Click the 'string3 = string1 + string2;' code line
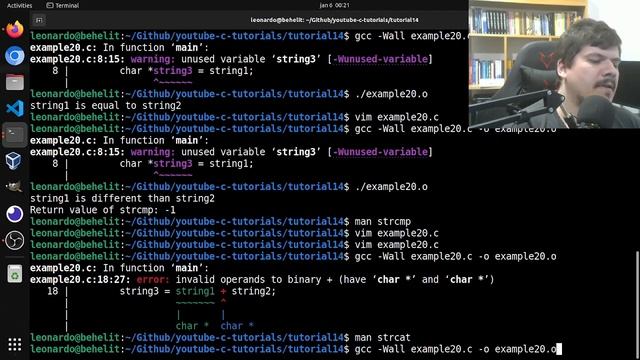This screenshot has height=360, width=640. click(198, 291)
